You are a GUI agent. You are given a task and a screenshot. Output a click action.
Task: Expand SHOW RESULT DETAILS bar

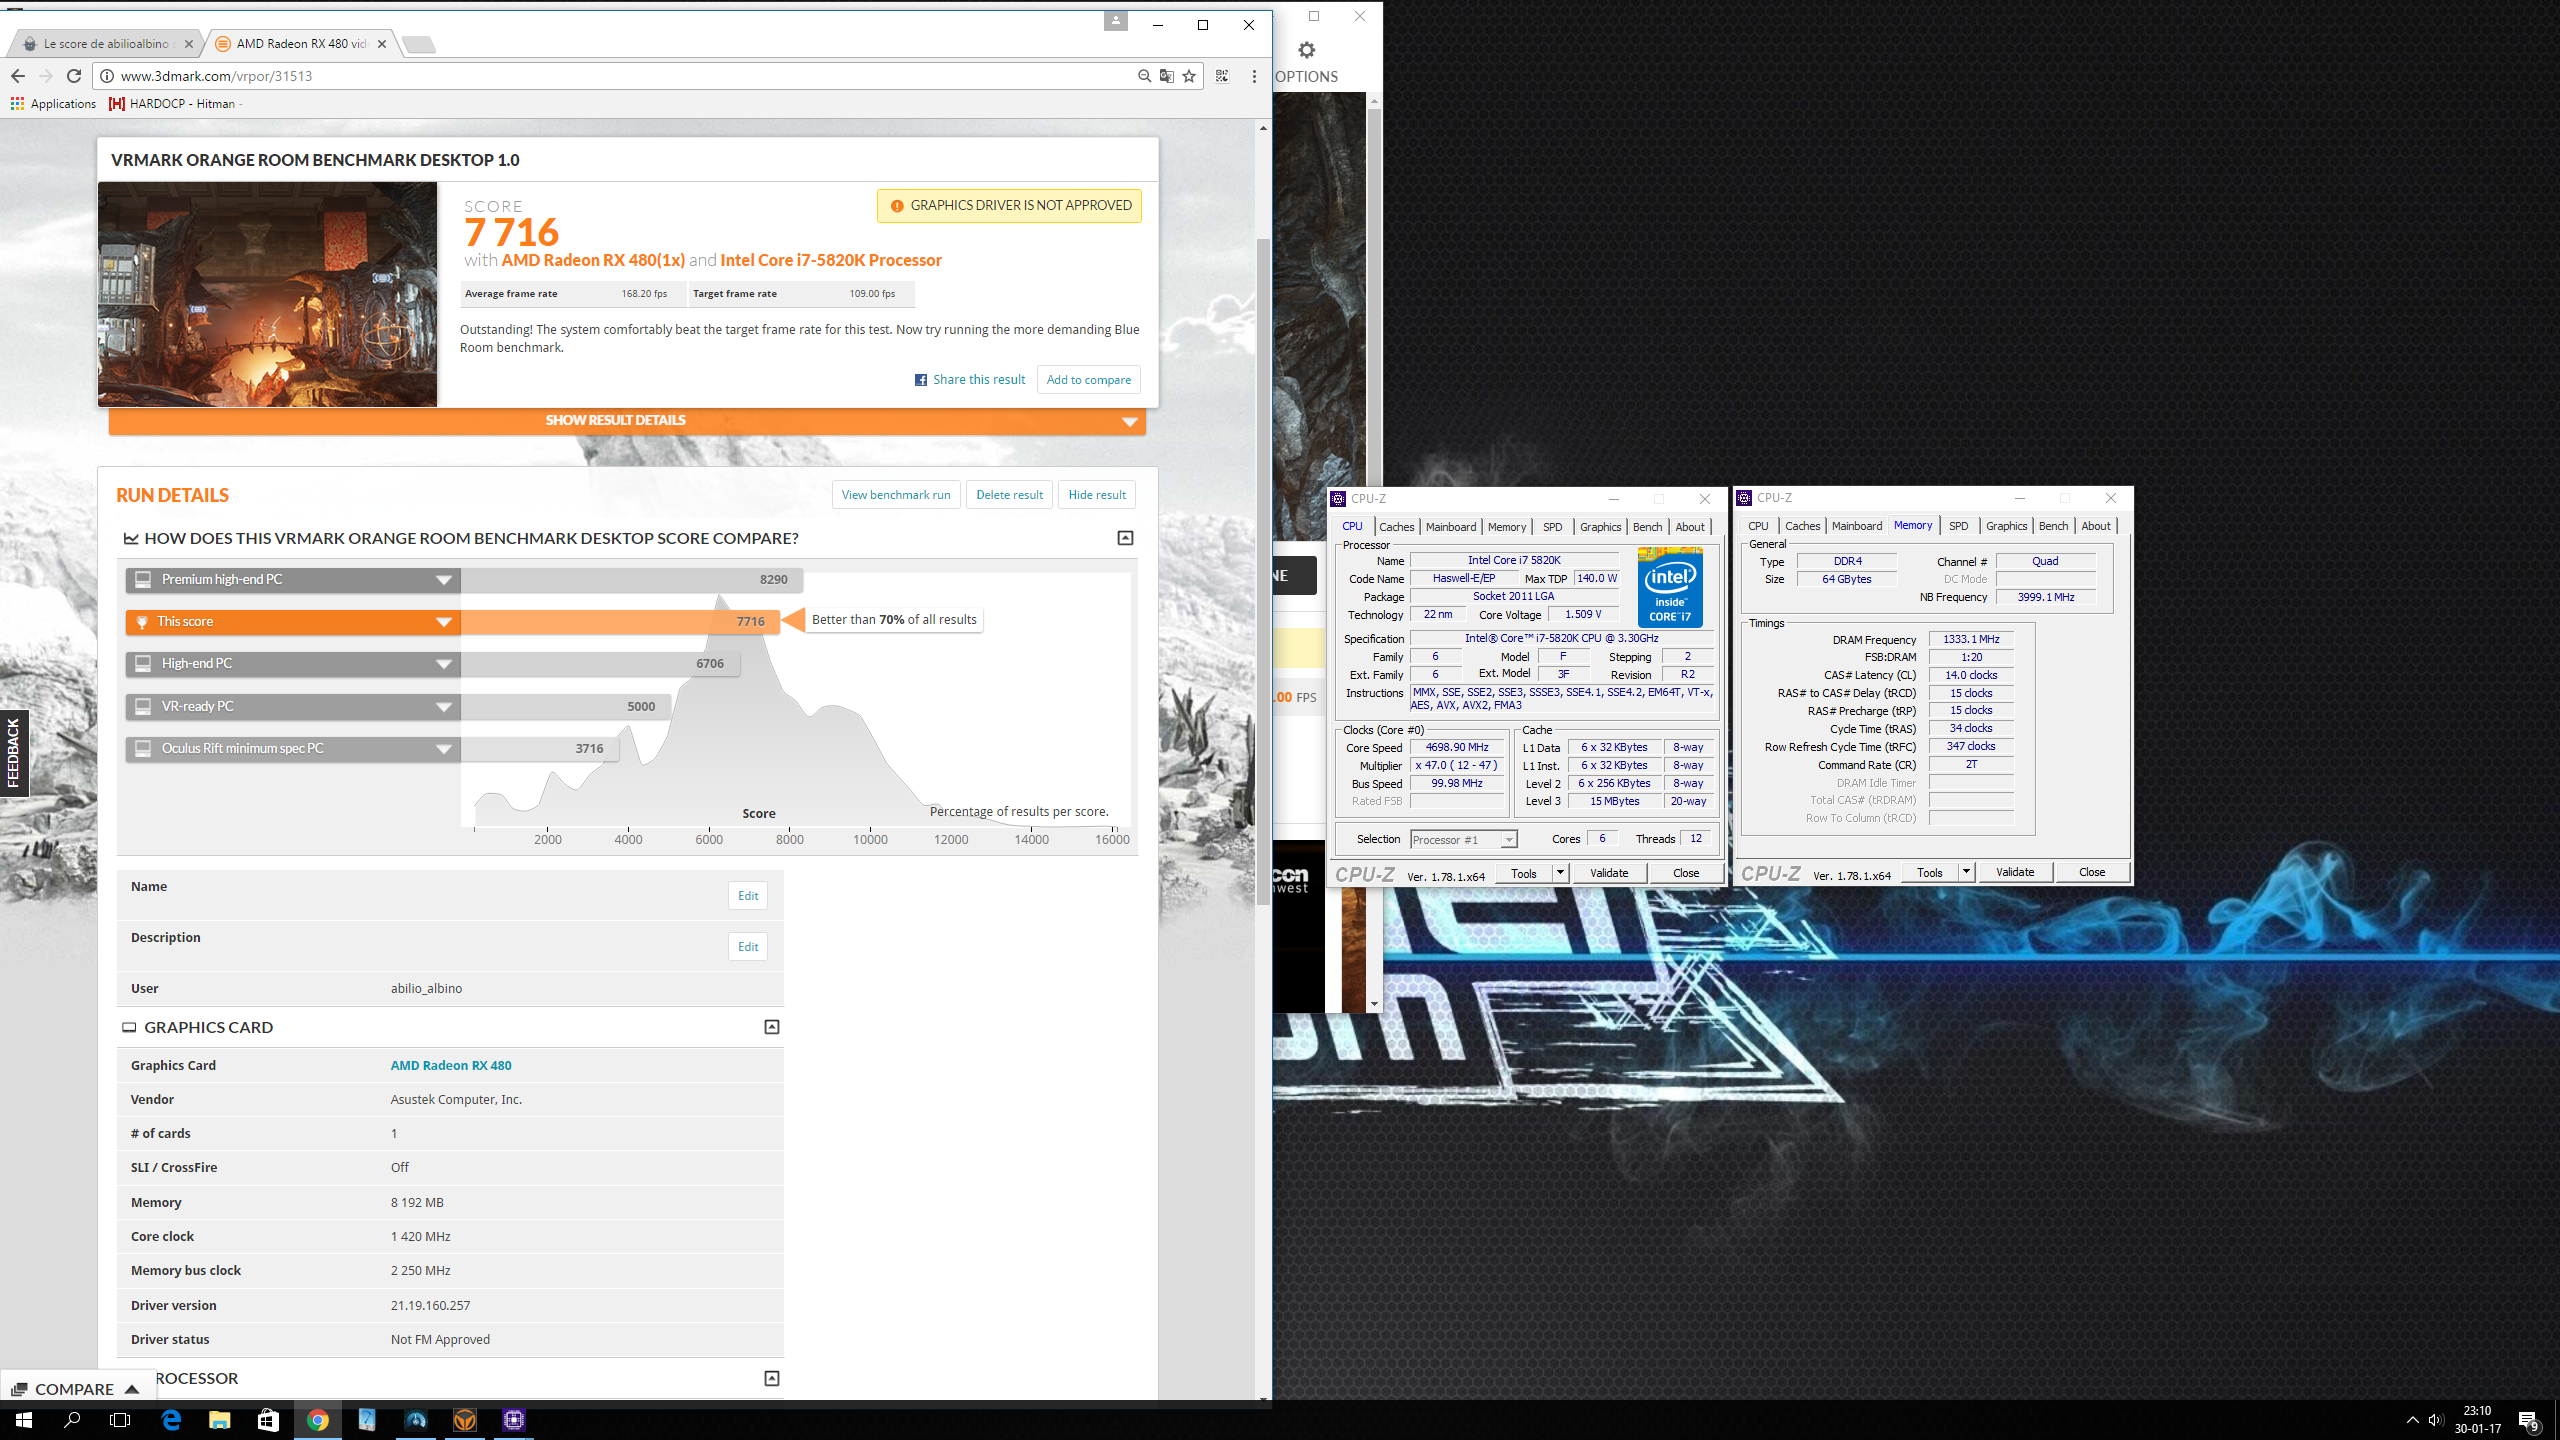(x=627, y=421)
